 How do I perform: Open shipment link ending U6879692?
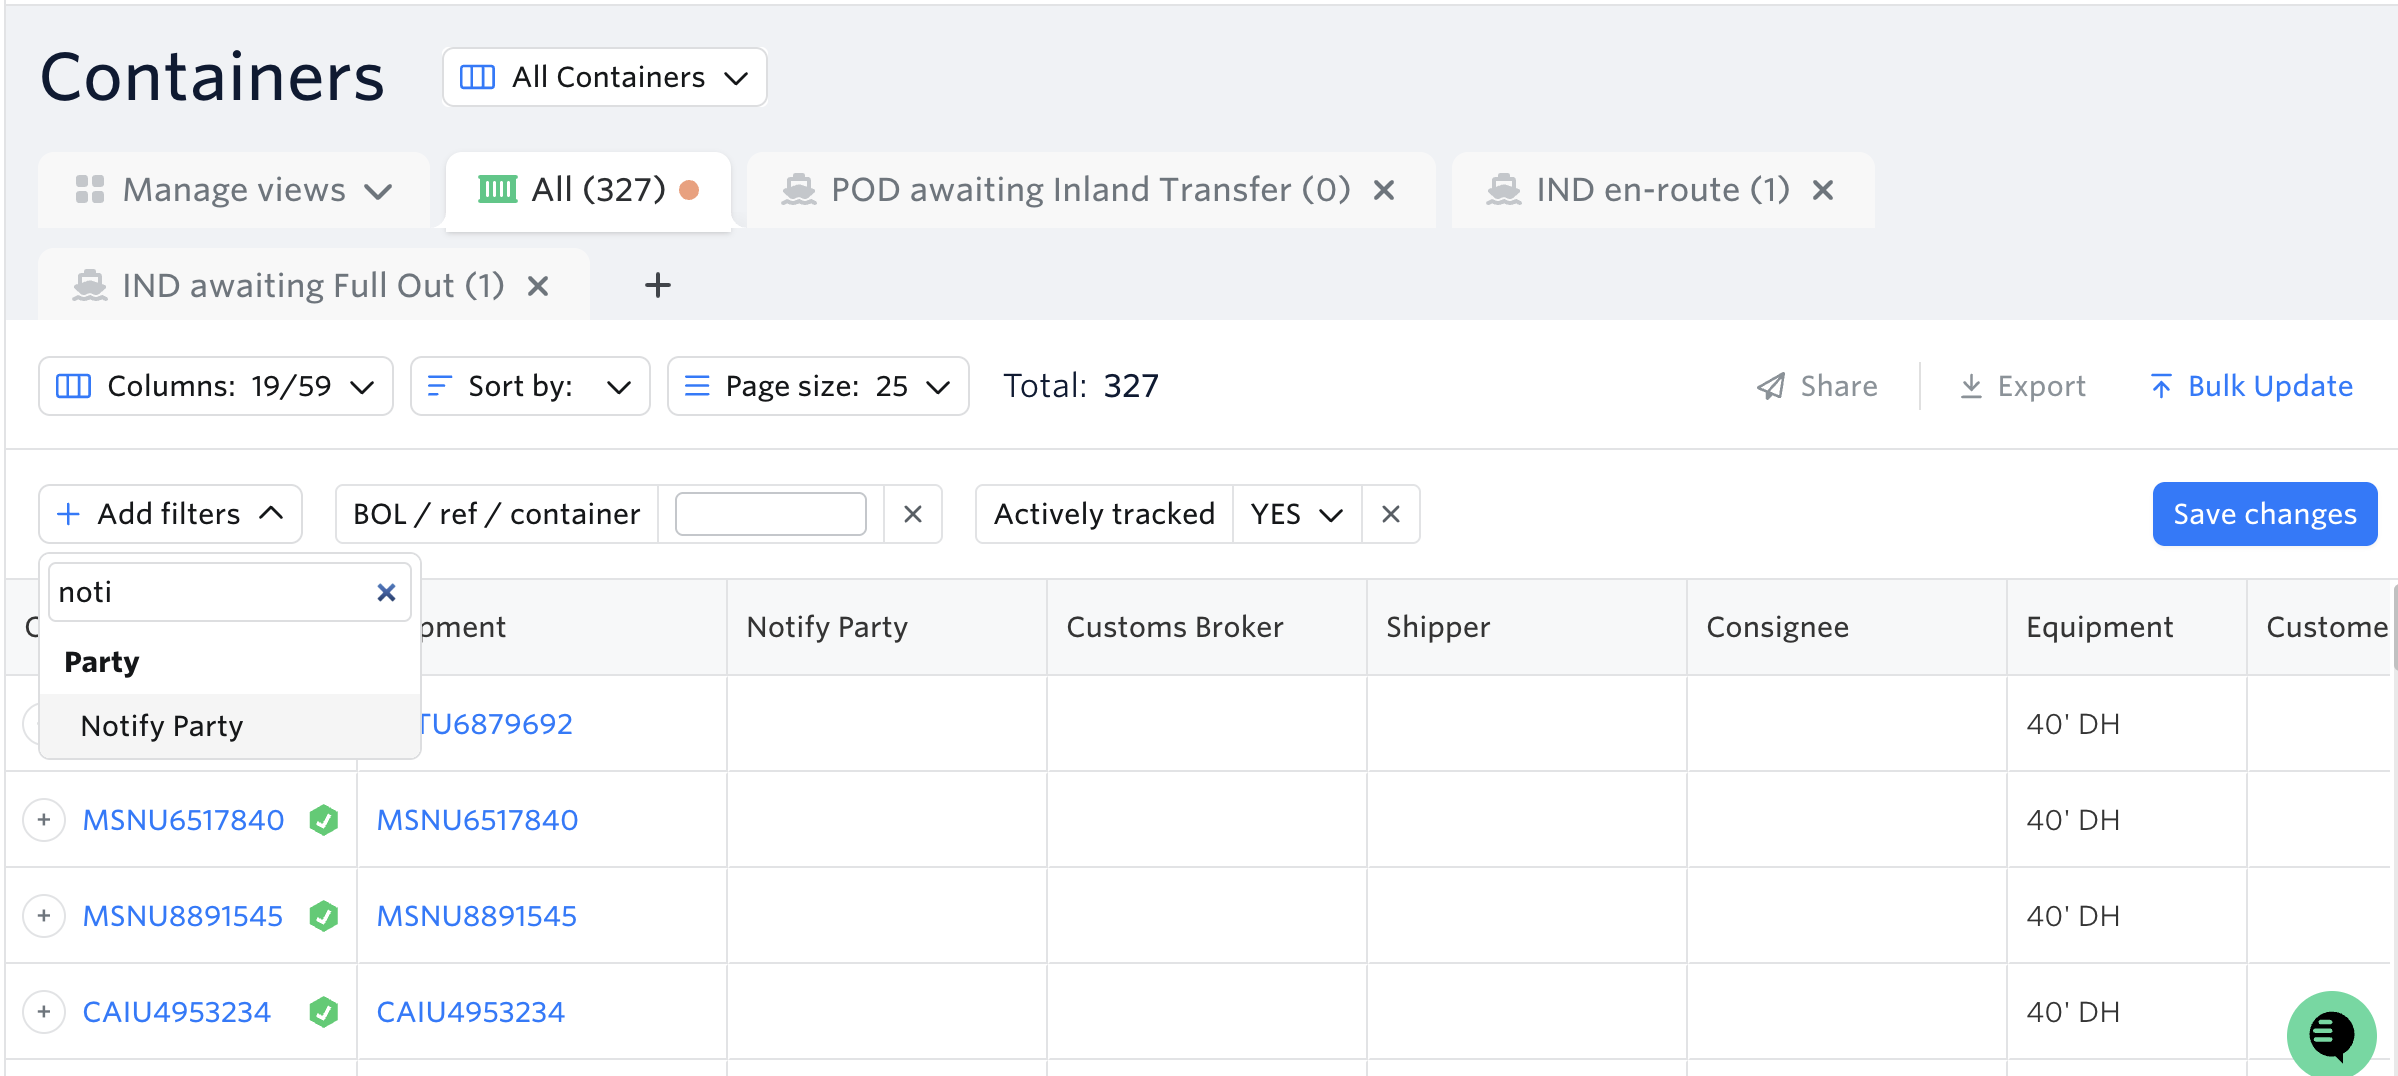[497, 724]
